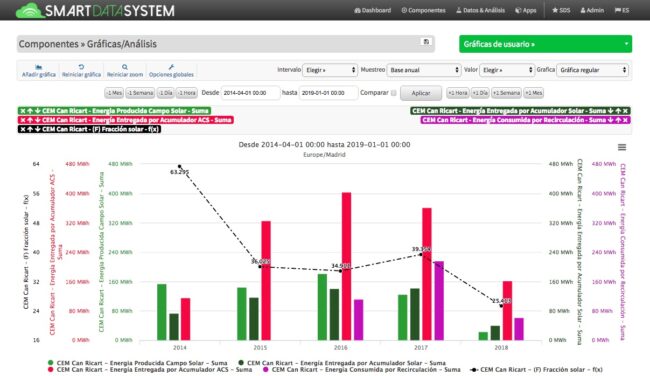This screenshot has width=650, height=376.
Task: Open Opciones globales wrench icon
Action: tap(171, 67)
